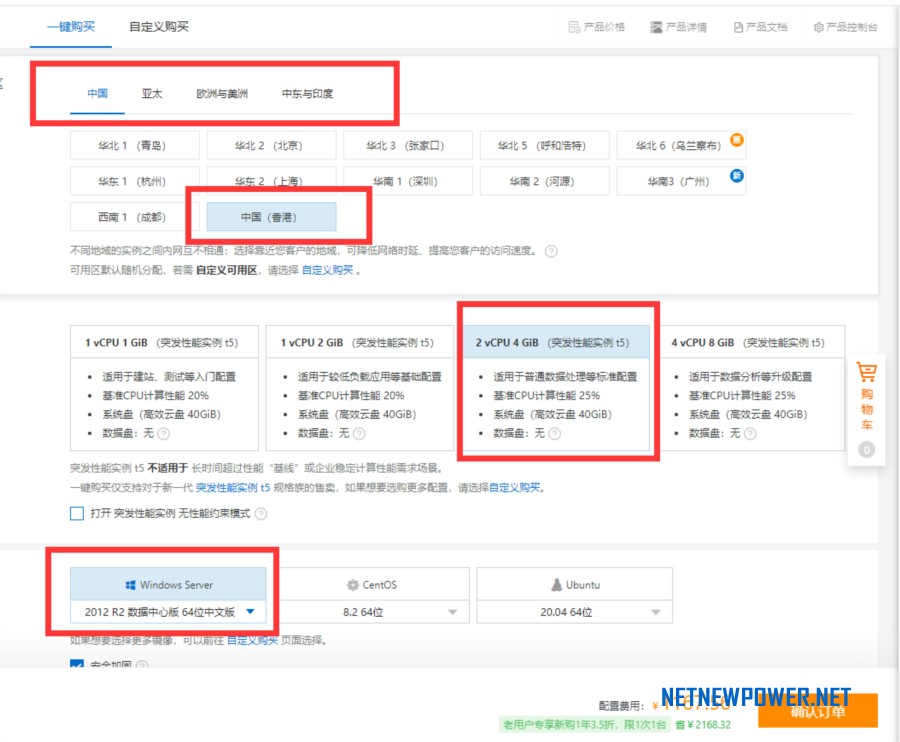Choose region 华南 1 (深圳)
The image size is (900, 742).
pos(408,181)
